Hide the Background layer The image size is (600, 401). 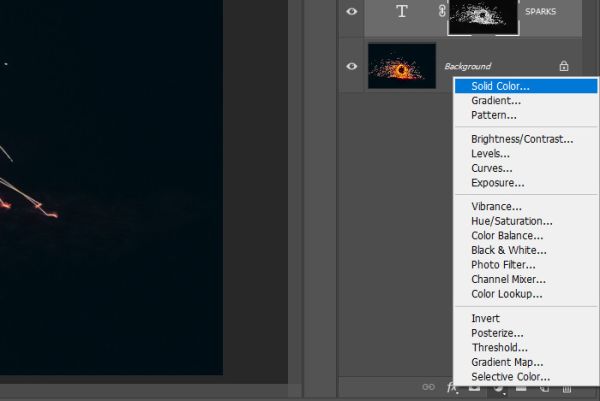pyautogui.click(x=352, y=66)
